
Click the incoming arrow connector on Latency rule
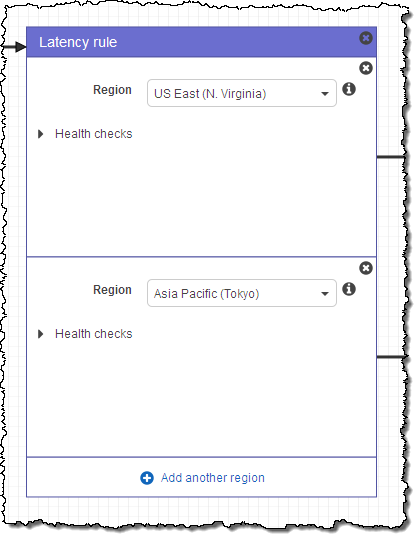tap(14, 47)
